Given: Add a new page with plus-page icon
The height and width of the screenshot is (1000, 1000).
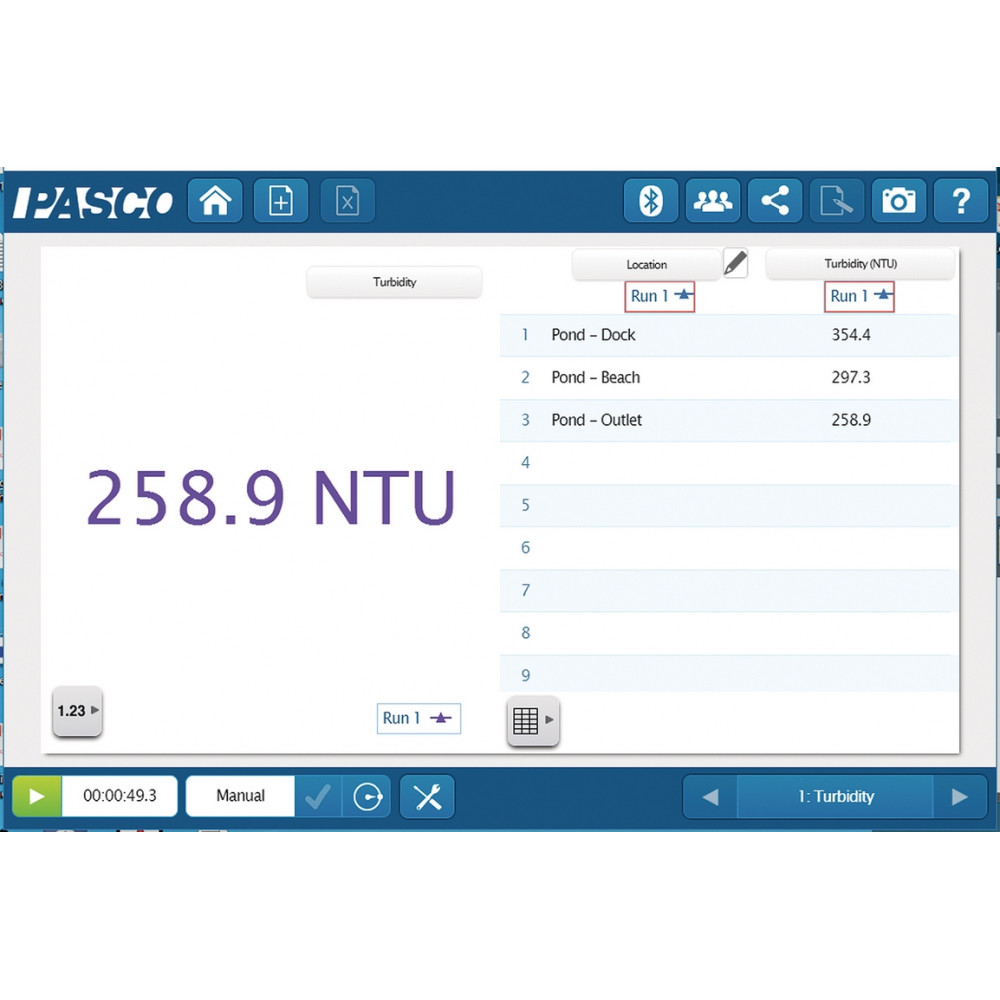Looking at the screenshot, I should (x=281, y=201).
